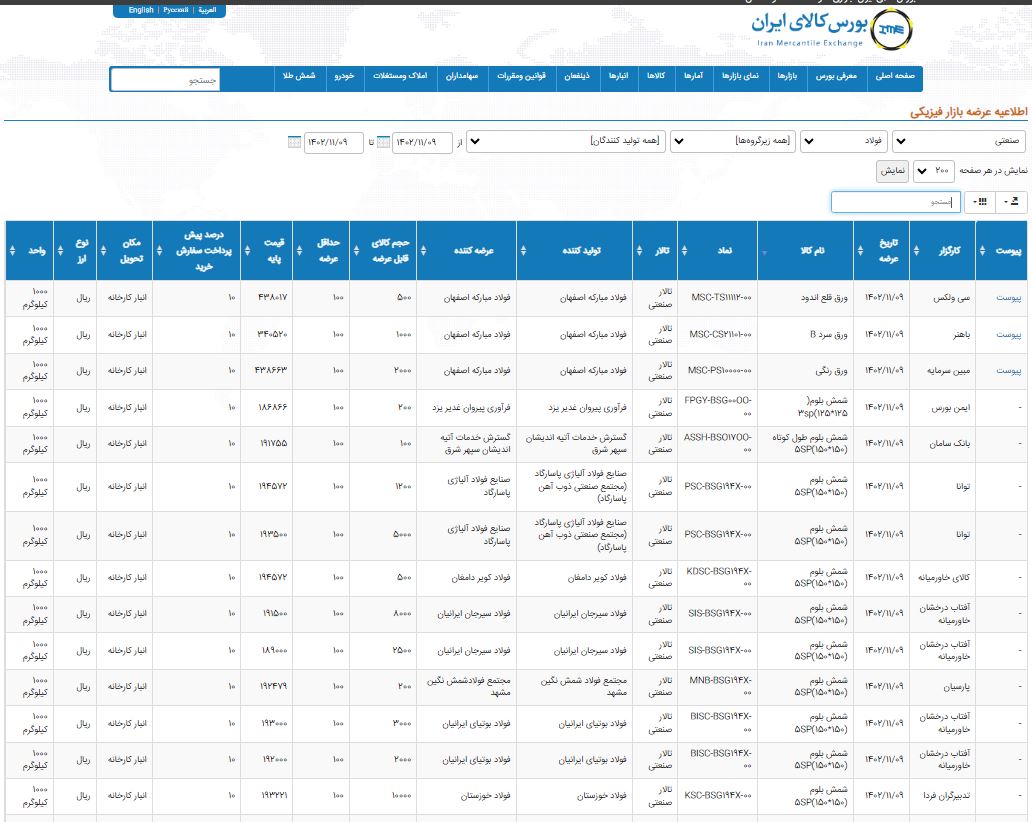Sort table by the قیمت پایه column arrows
Viewport: 1032px width, 822px height.
pyautogui.click(x=247, y=251)
